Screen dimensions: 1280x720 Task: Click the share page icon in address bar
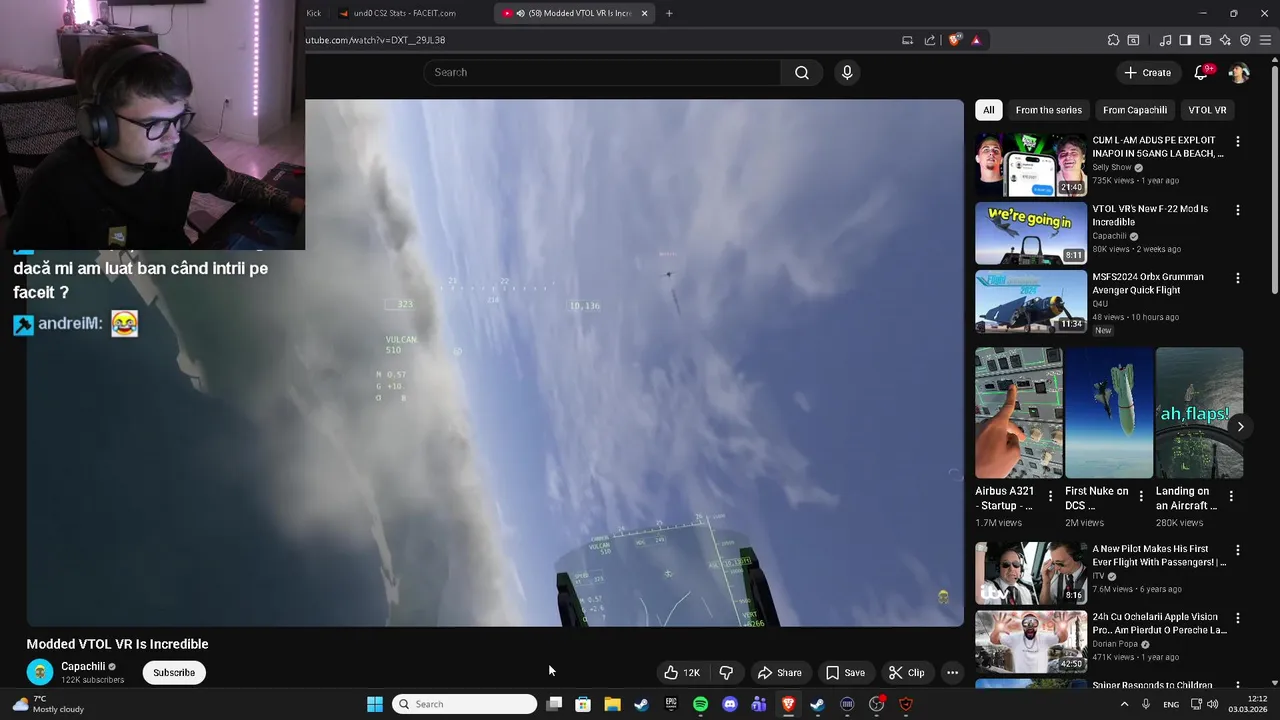pyautogui.click(x=930, y=40)
